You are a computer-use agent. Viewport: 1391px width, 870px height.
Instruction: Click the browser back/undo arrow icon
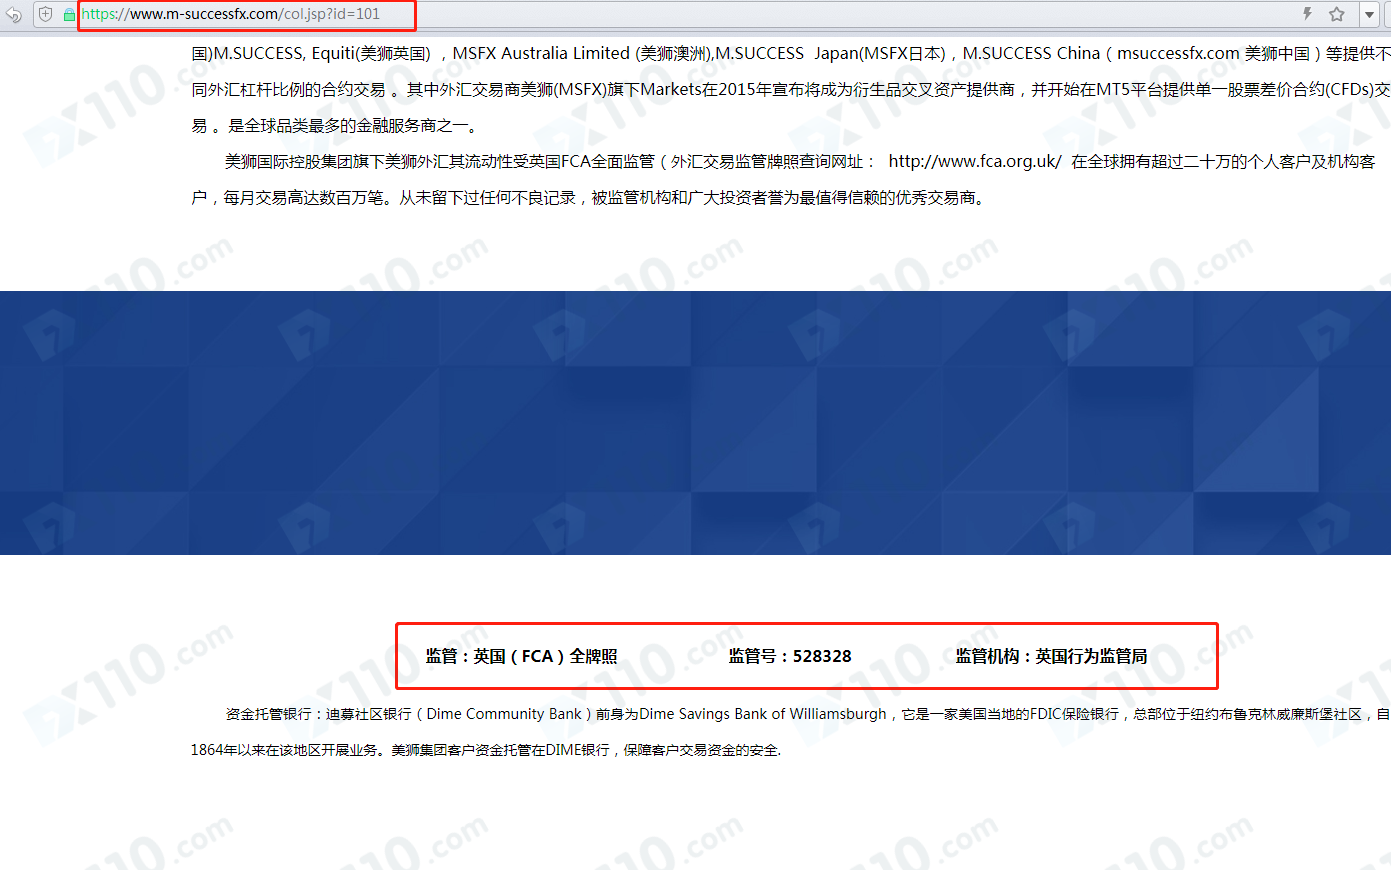coord(14,14)
